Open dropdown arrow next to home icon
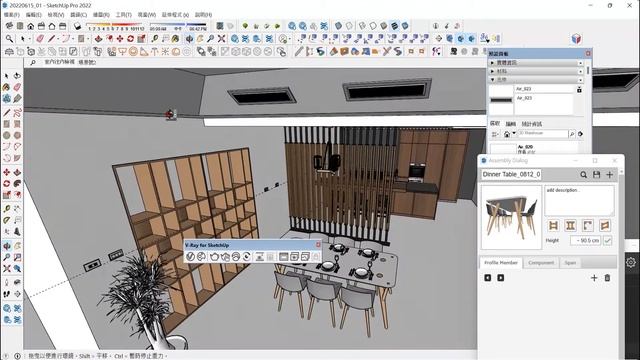Viewport: 640px width, 360px height. pos(514,133)
